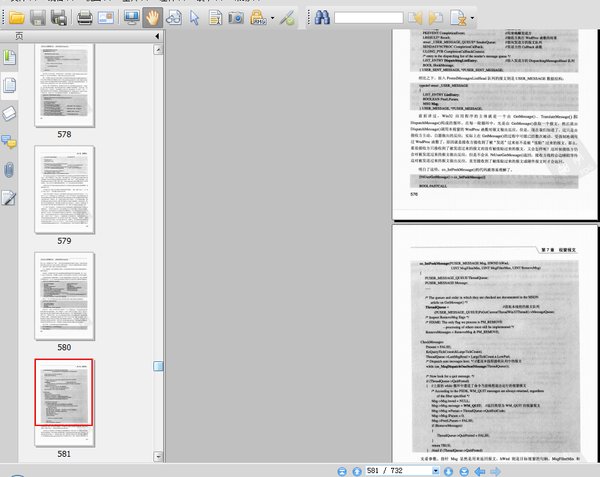Find next match with the right folder-arrow icon
The image size is (600, 477).
(x=435, y=18)
